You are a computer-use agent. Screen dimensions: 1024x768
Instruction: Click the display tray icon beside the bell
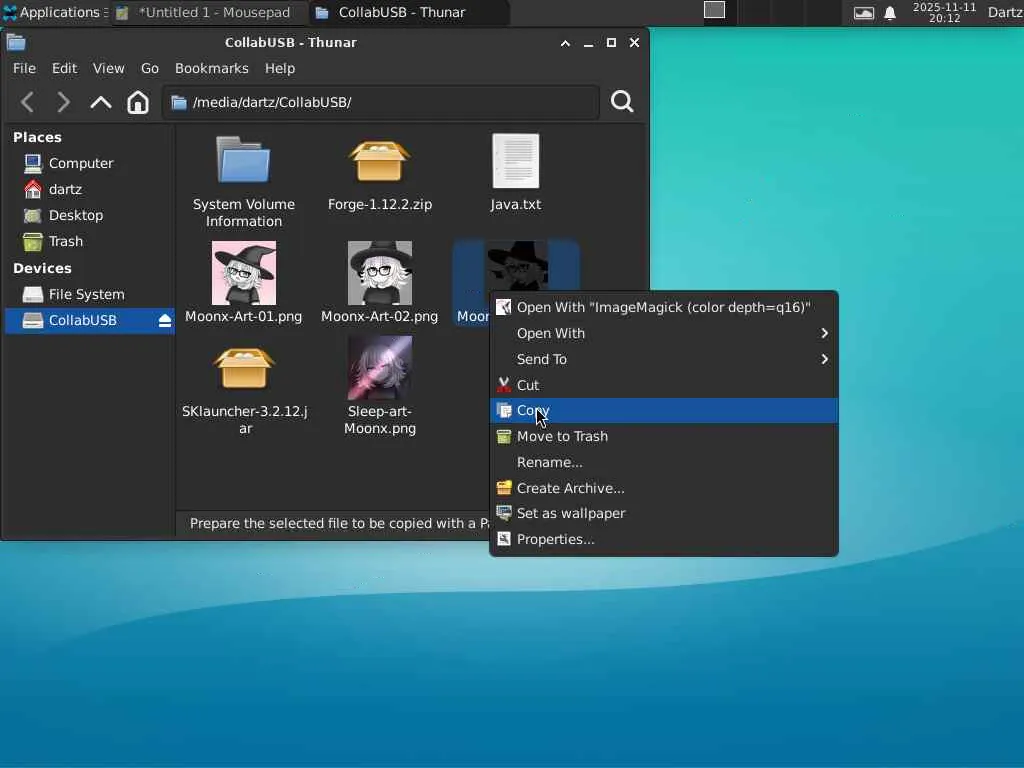click(863, 13)
